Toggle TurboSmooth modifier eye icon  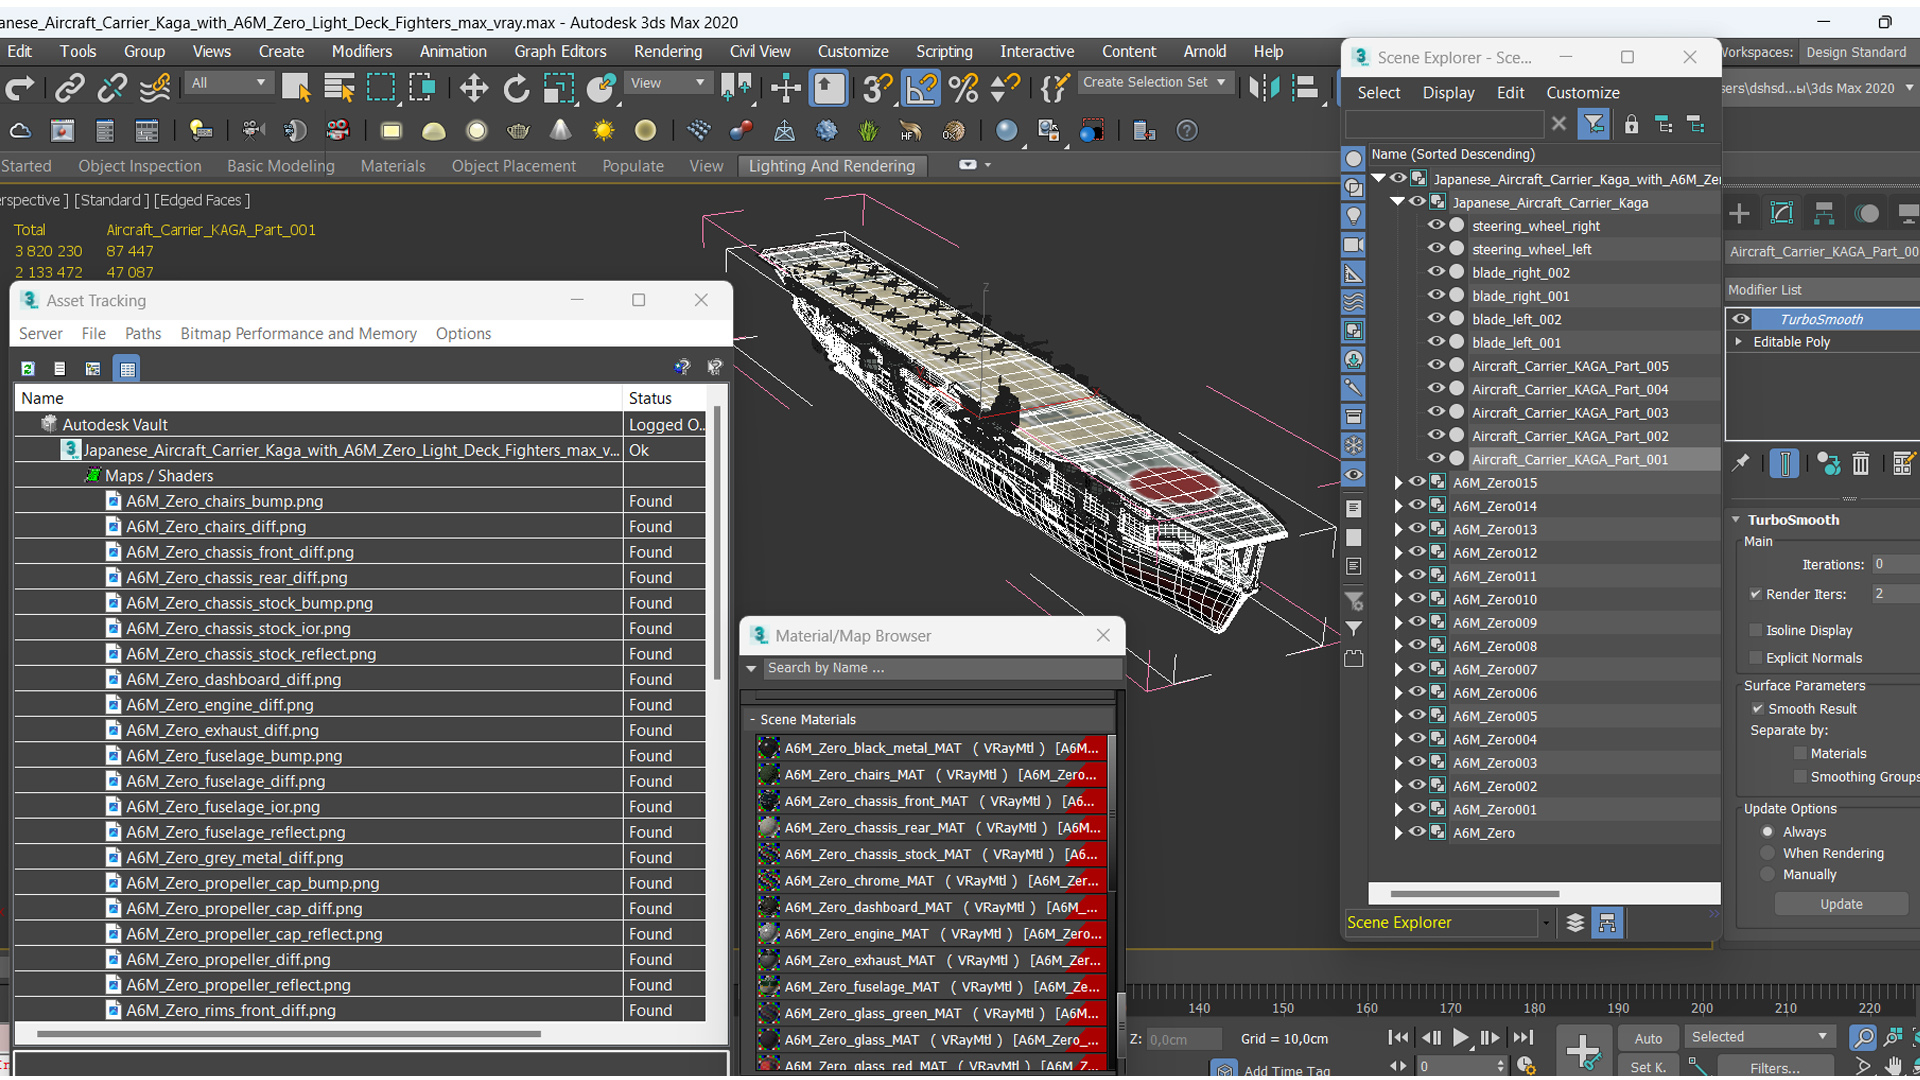coord(1741,319)
